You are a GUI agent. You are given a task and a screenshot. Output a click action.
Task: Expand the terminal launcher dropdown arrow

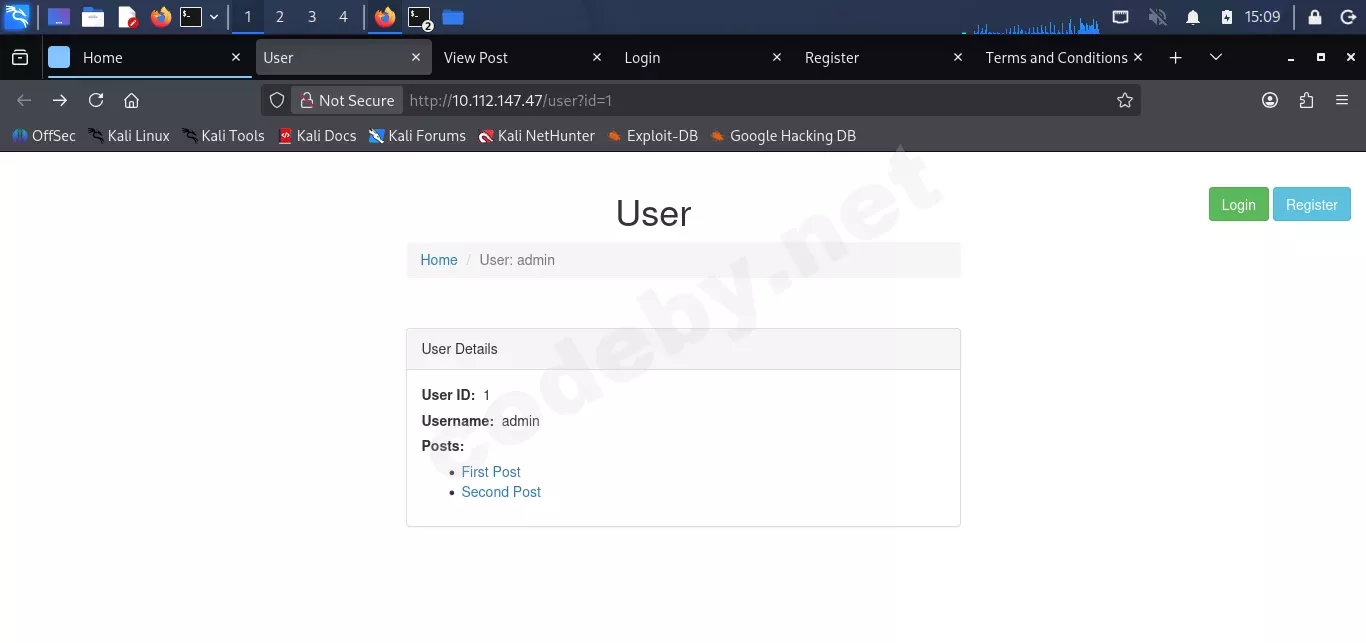point(214,17)
